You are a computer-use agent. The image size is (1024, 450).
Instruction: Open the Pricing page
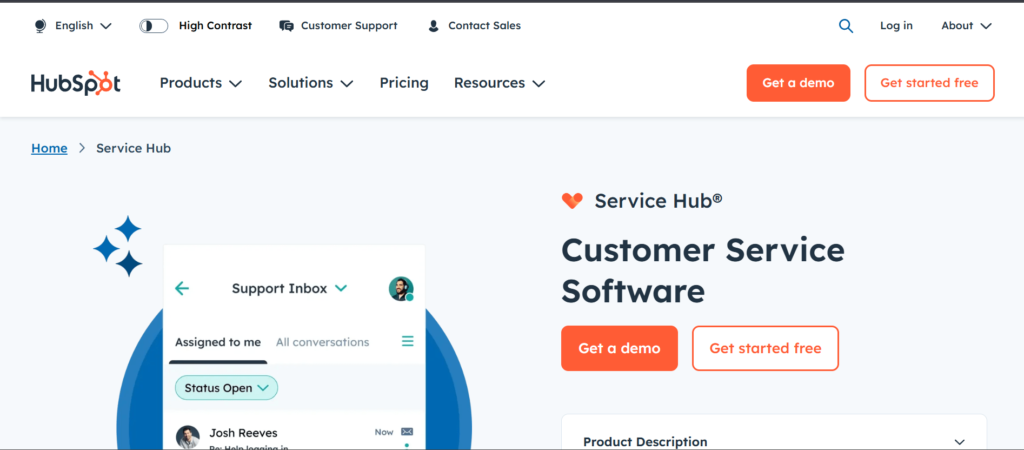click(404, 83)
